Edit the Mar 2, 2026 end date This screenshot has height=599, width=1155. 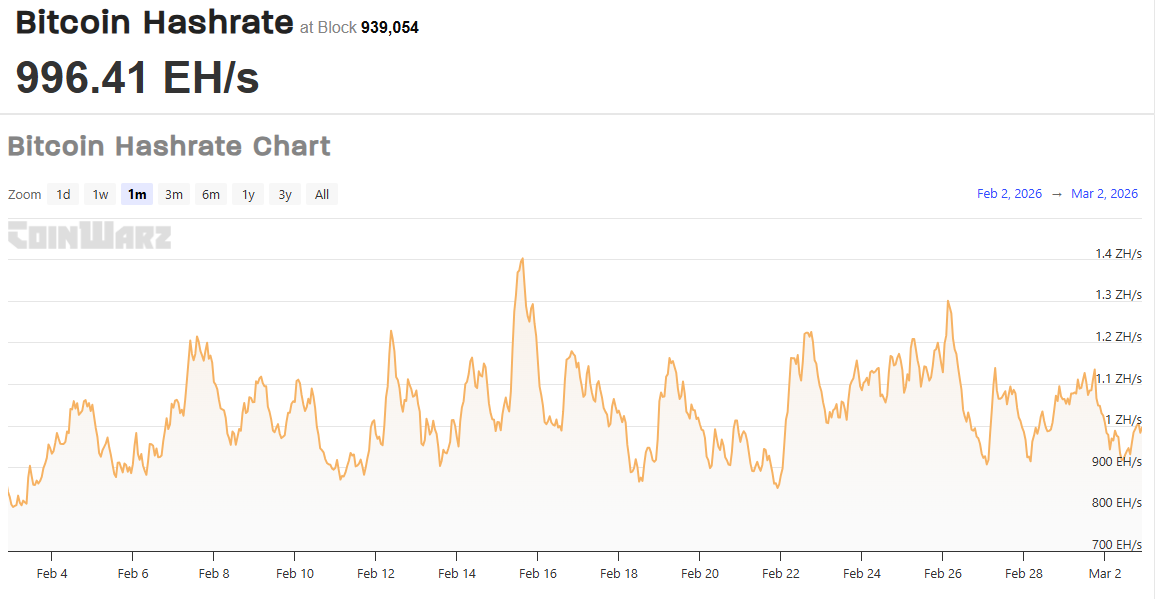pos(1104,194)
